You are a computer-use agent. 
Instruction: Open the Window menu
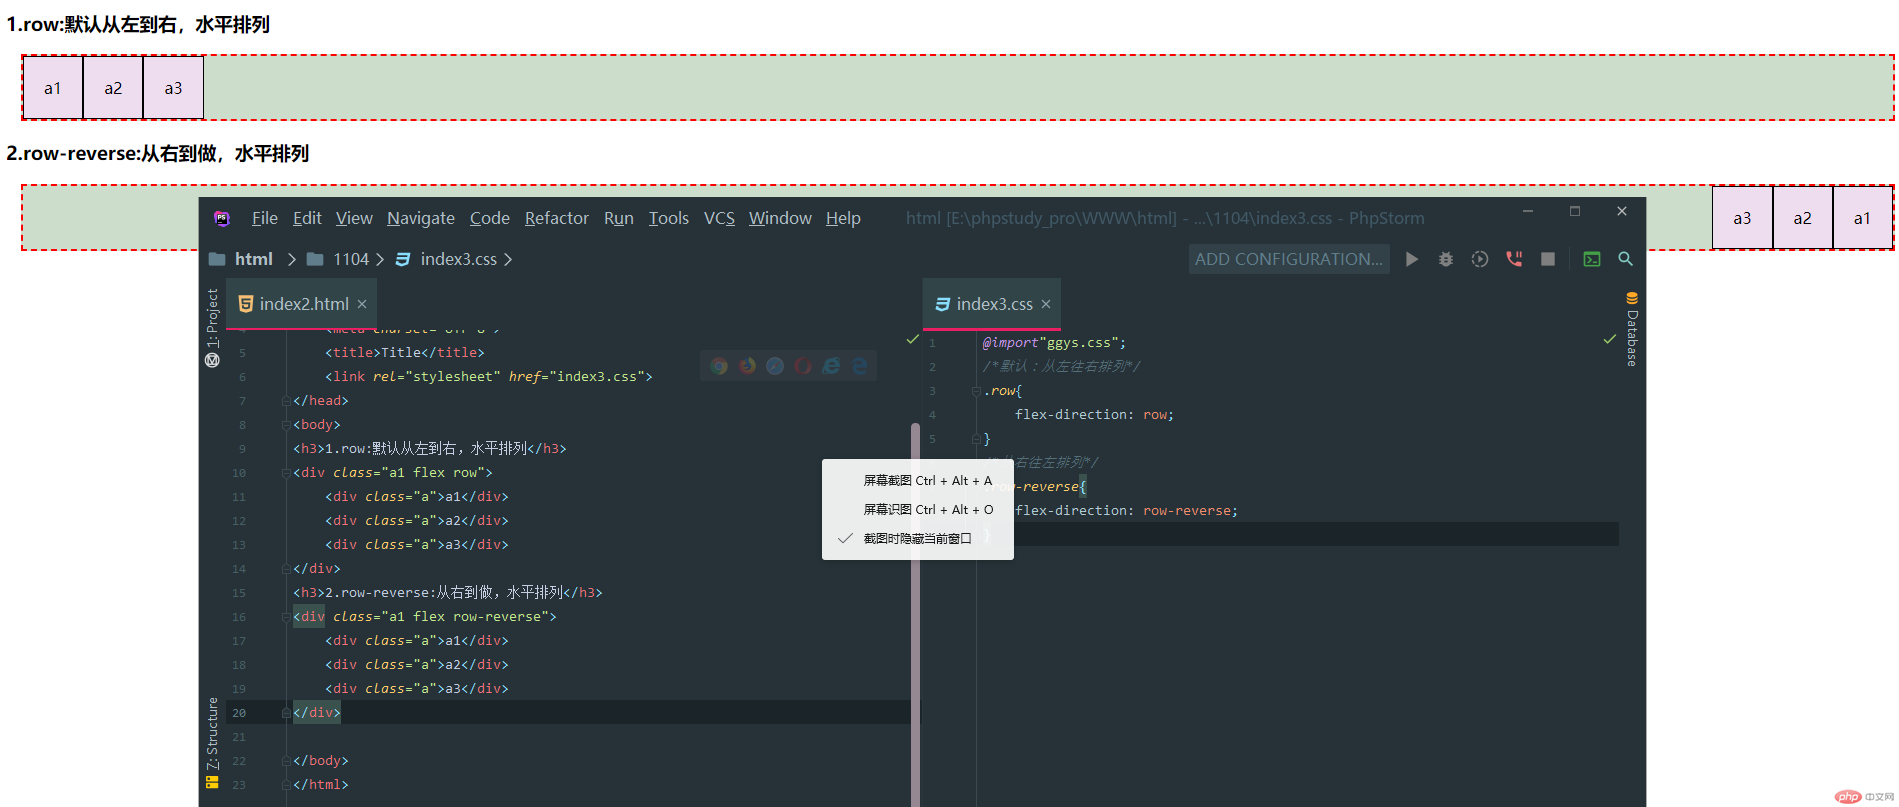click(x=780, y=218)
